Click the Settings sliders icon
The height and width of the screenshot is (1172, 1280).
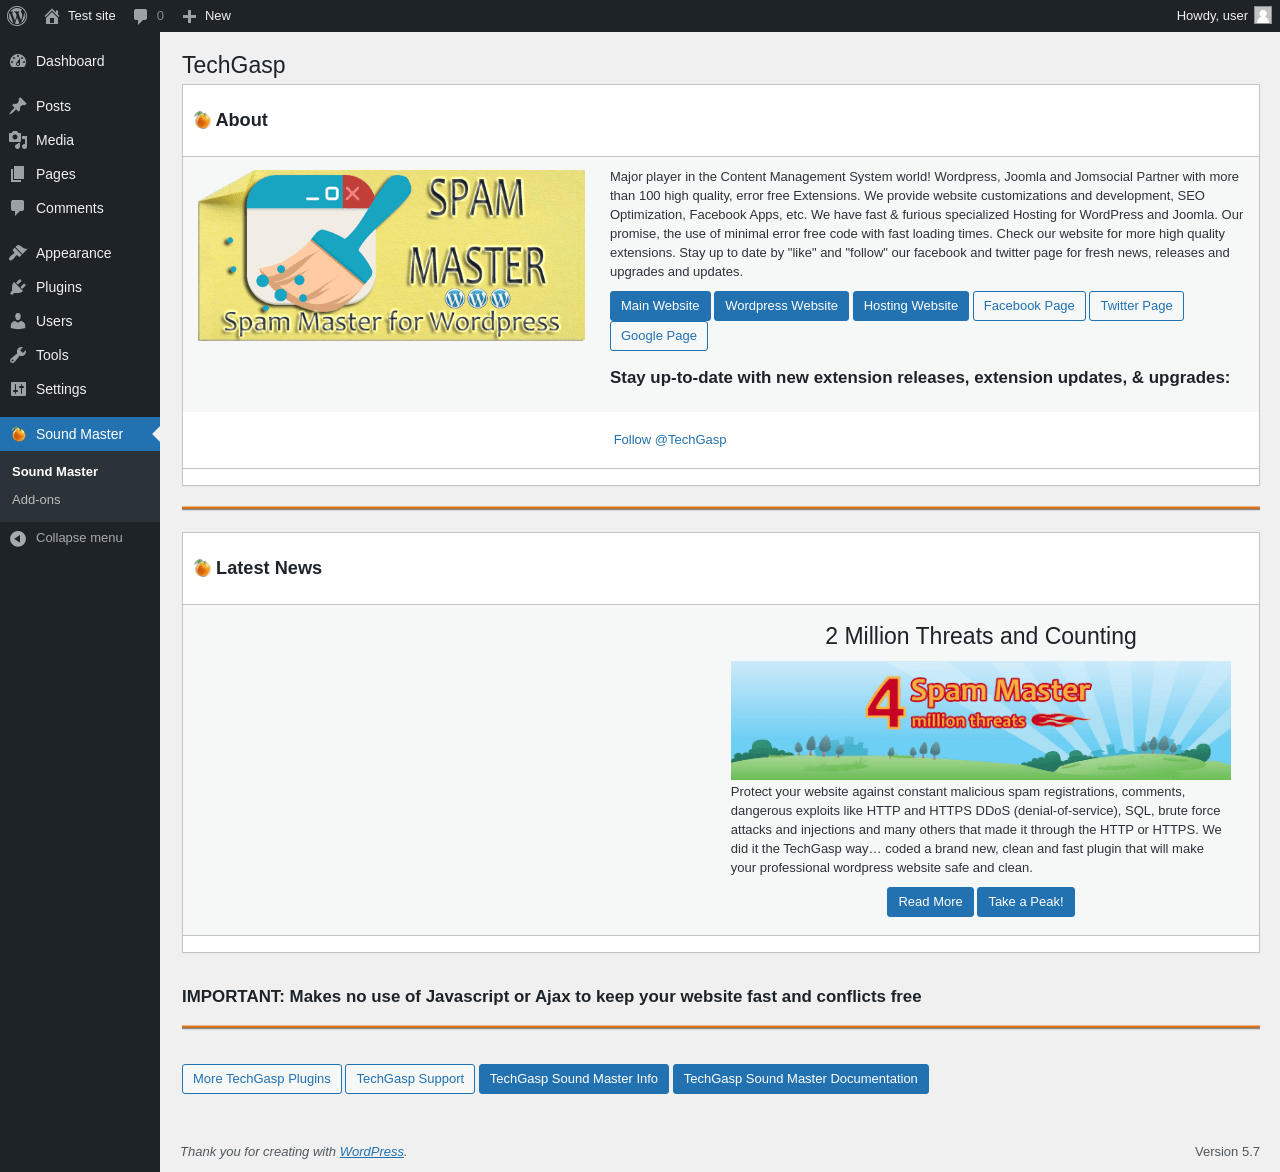pos(18,389)
